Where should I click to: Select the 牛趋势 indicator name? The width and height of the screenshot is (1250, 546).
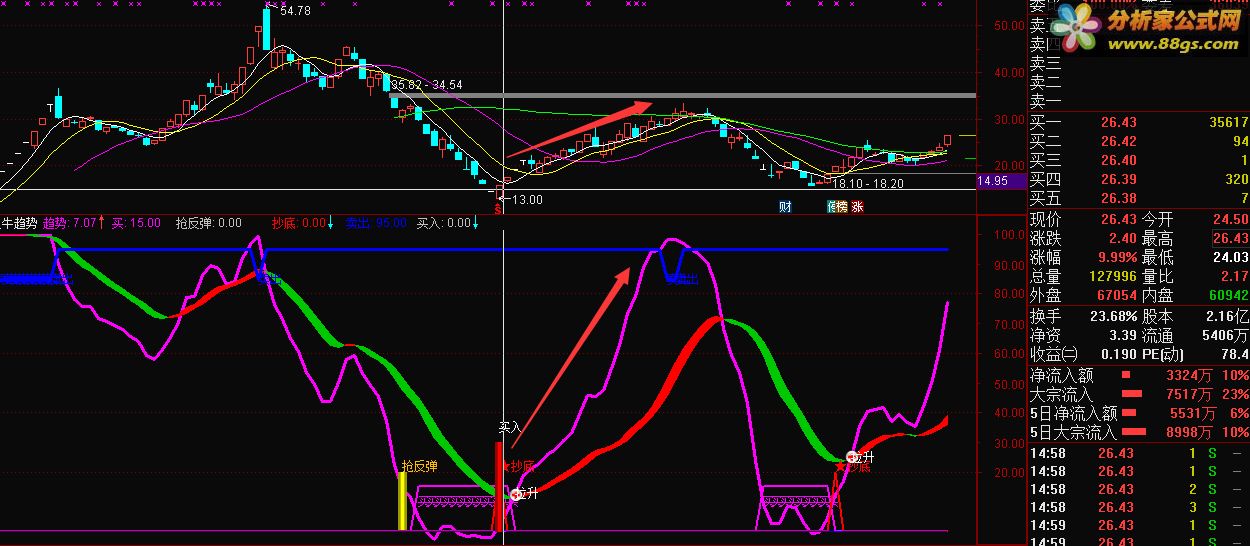point(19,223)
